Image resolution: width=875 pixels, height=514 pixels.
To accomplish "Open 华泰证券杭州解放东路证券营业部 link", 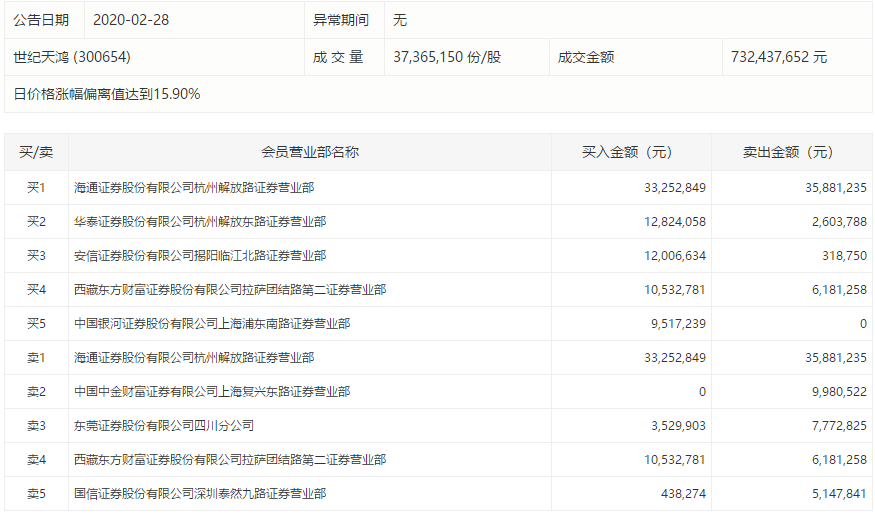I will click(x=200, y=222).
